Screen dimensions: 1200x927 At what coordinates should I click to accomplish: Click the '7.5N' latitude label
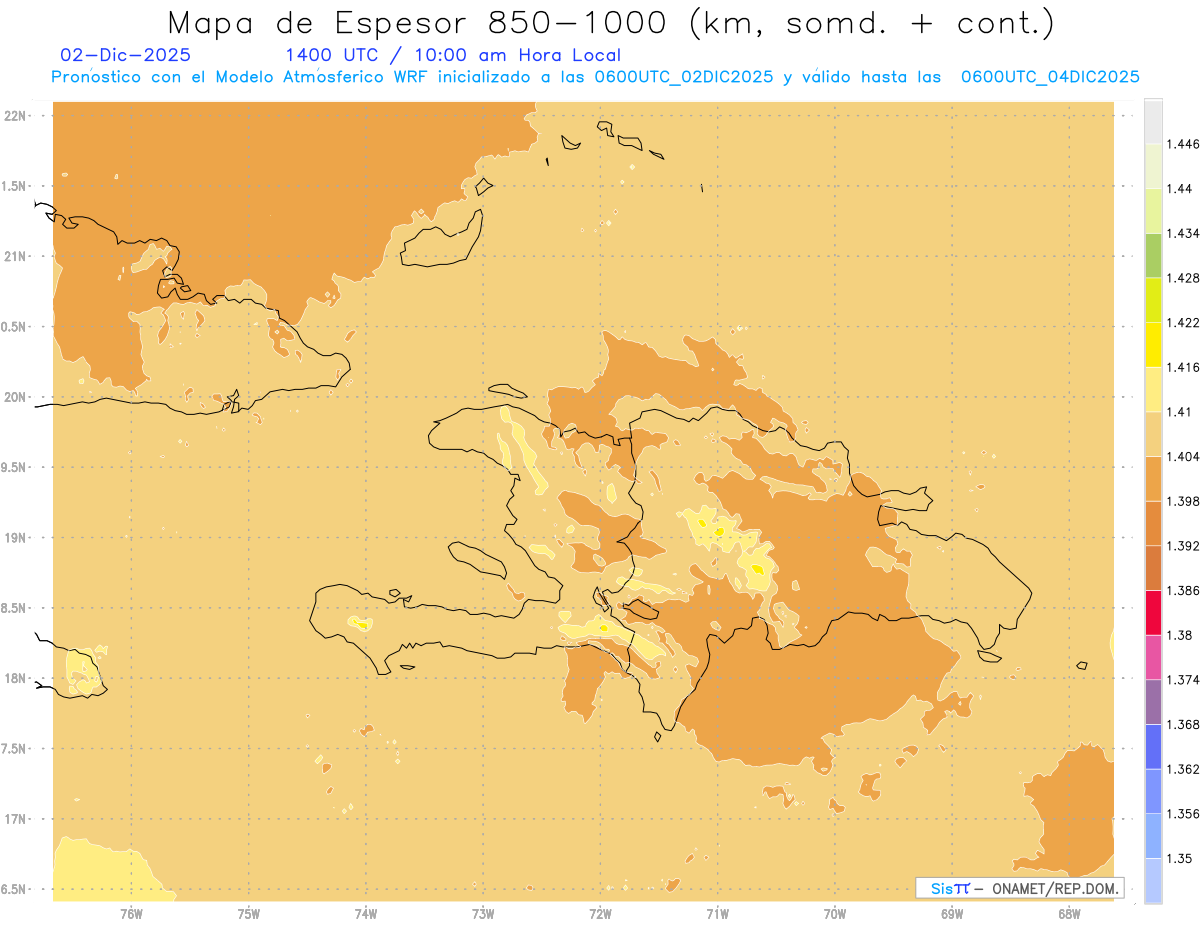pos(15,749)
